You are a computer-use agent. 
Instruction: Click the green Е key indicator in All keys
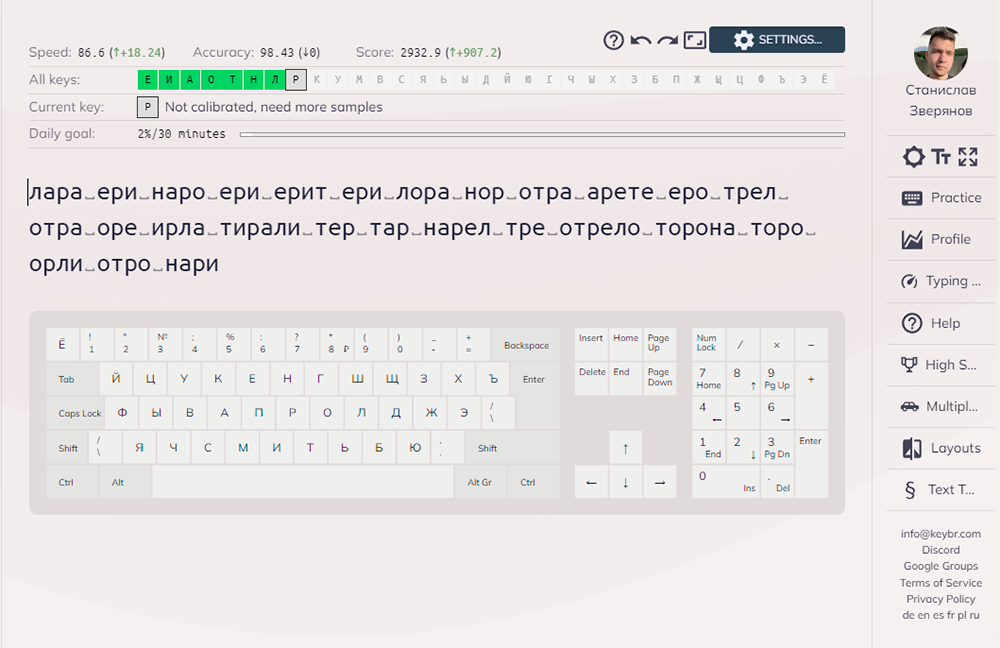pos(148,80)
